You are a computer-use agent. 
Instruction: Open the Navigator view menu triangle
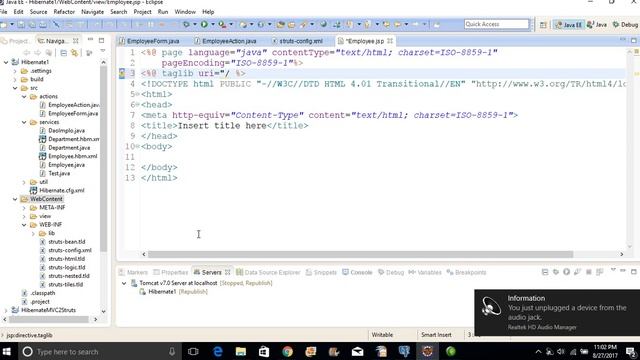103,51
